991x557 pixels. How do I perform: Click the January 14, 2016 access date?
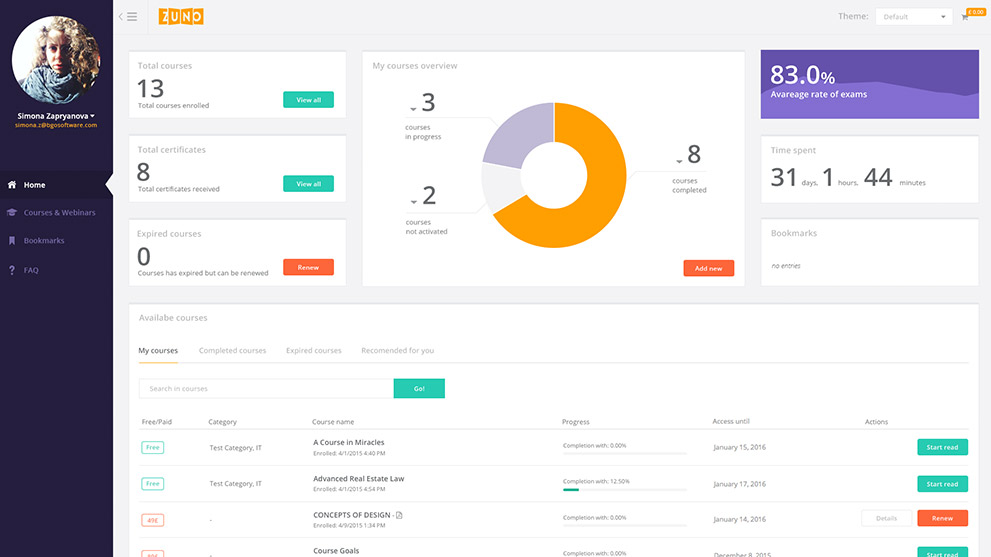(x=739, y=519)
